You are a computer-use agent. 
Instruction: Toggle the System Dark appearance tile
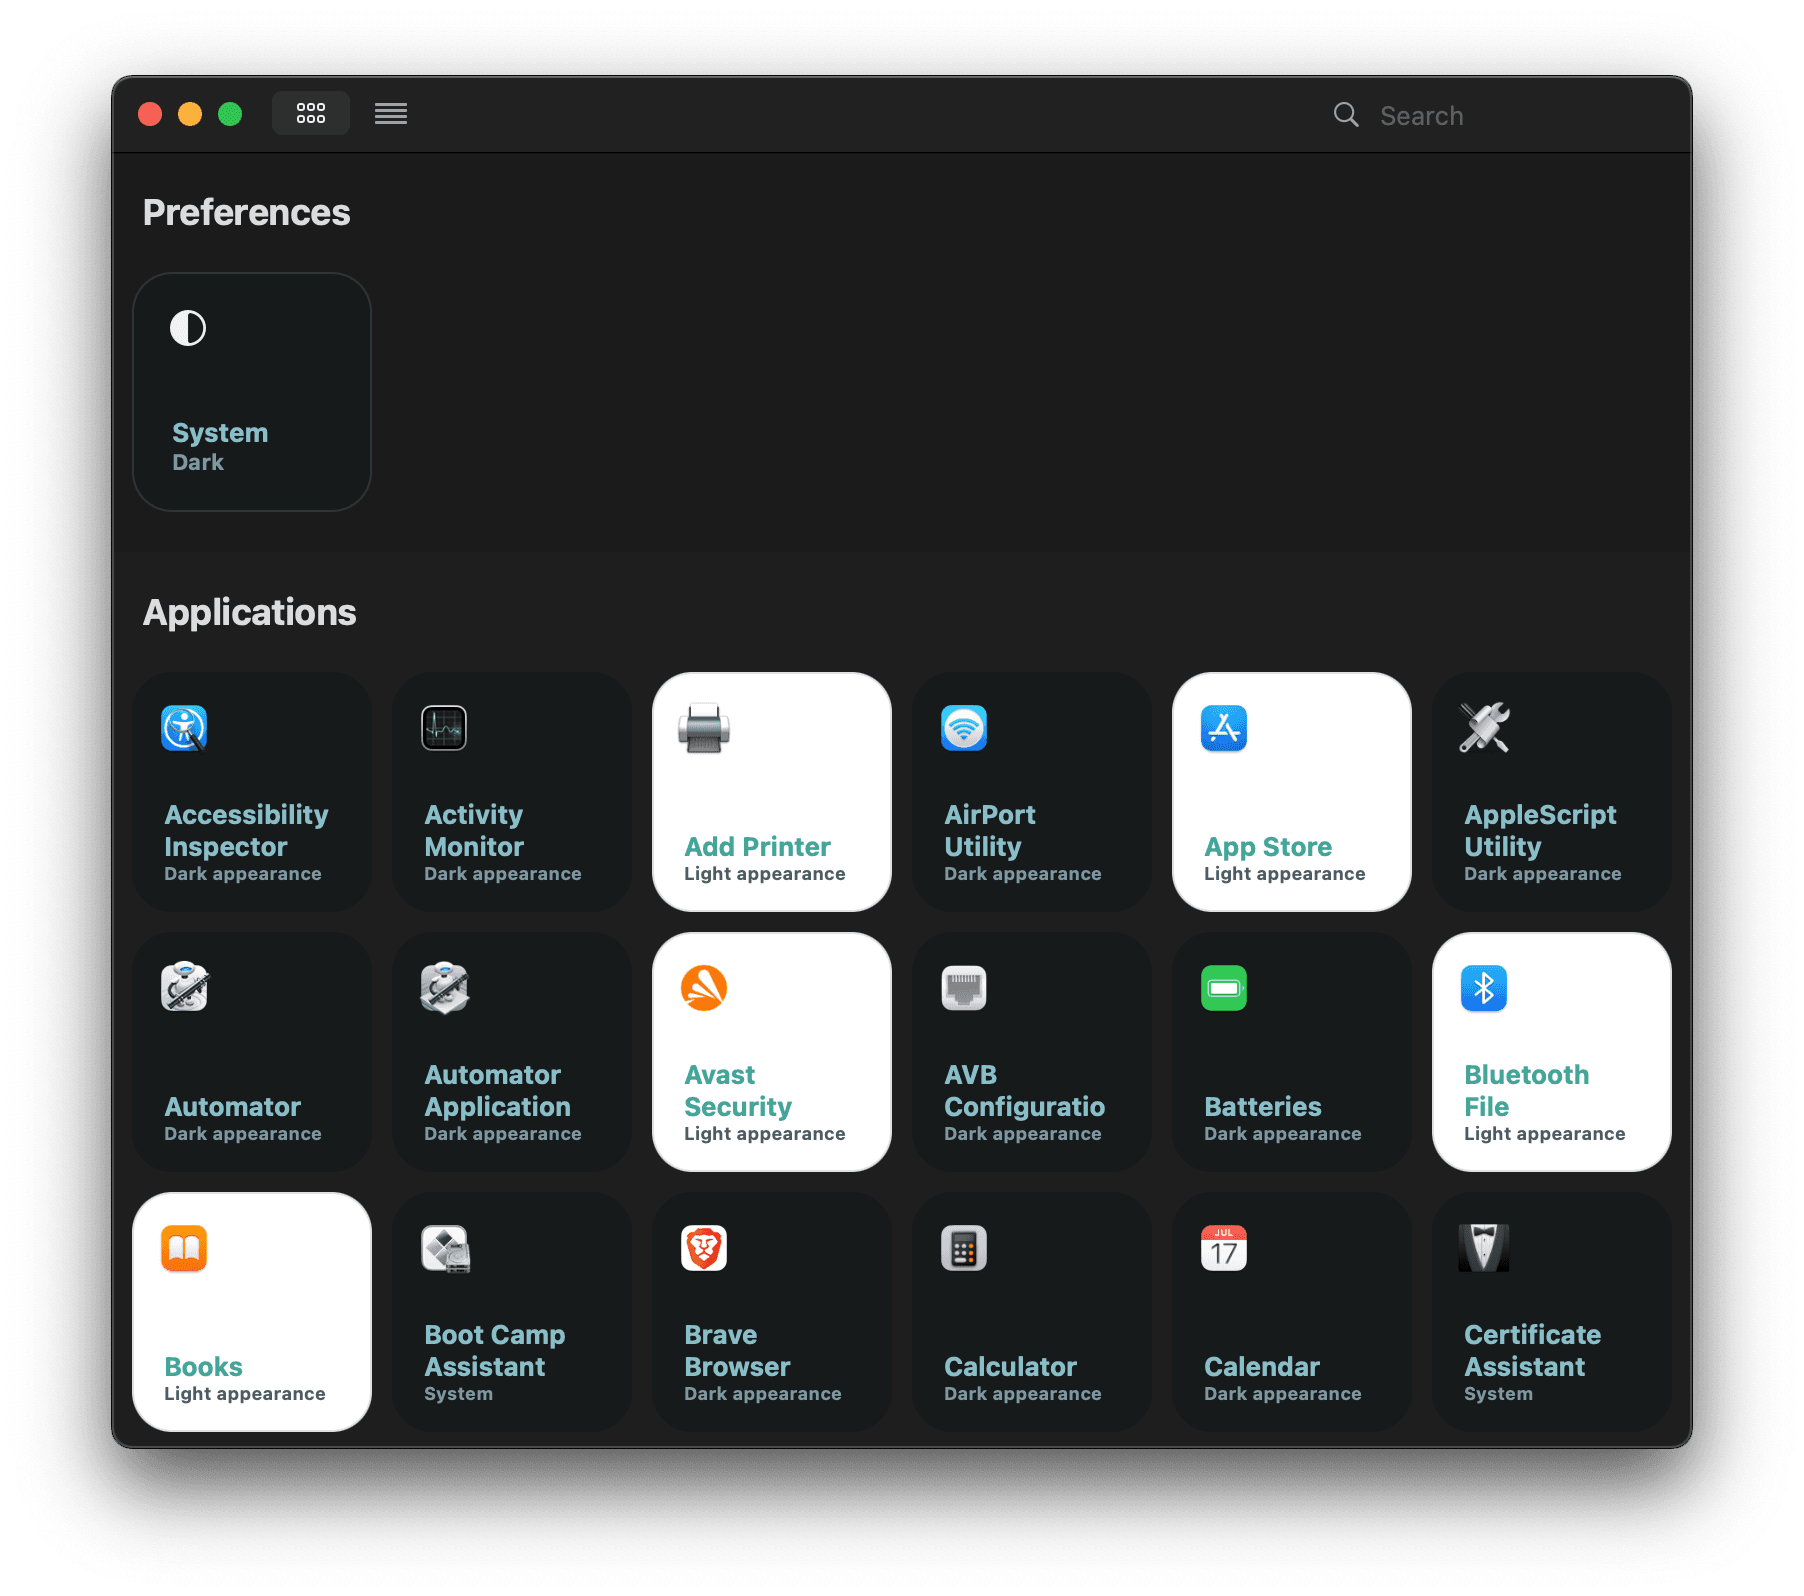coord(252,392)
